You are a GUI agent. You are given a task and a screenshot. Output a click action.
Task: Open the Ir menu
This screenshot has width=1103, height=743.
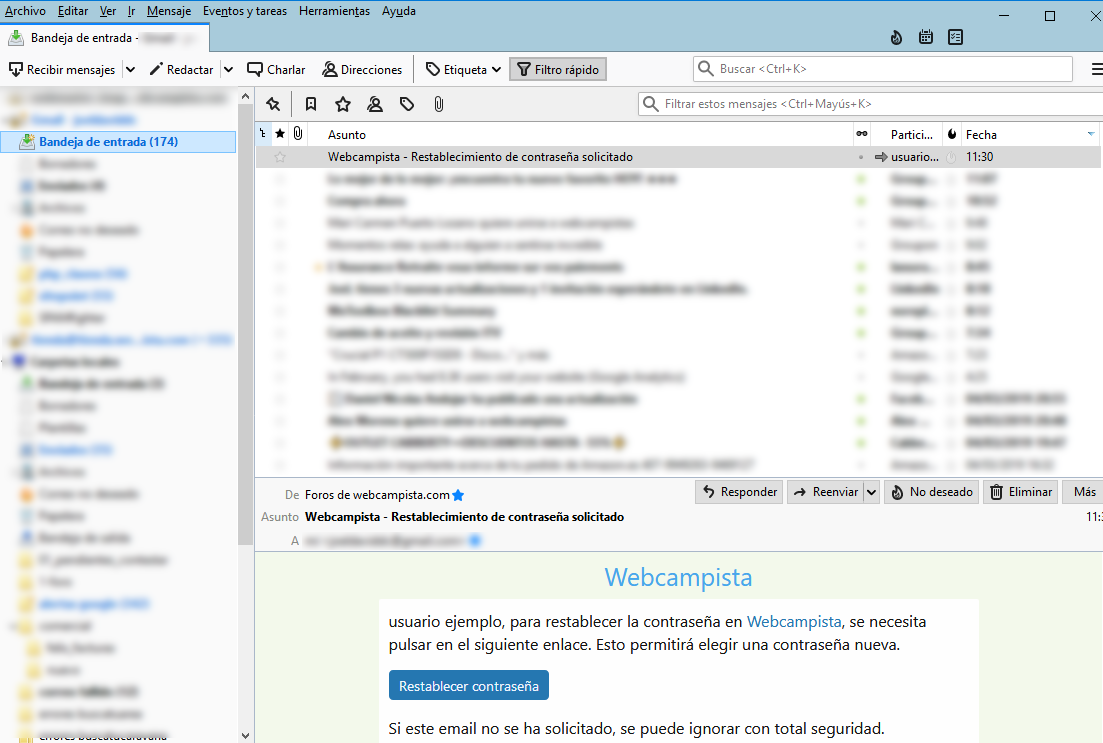pos(132,11)
